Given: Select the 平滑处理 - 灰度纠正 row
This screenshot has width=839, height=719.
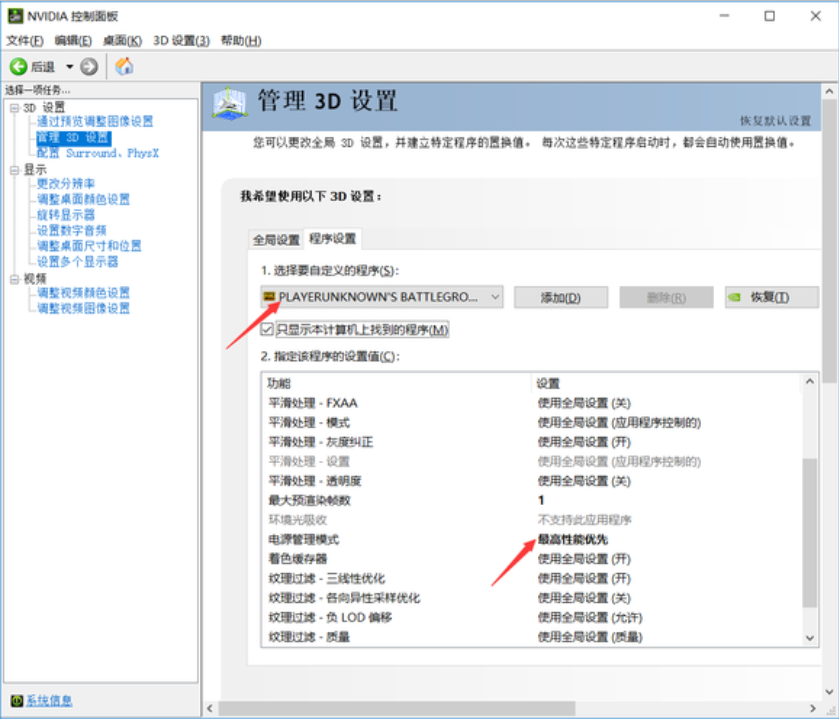Looking at the screenshot, I should [x=532, y=442].
